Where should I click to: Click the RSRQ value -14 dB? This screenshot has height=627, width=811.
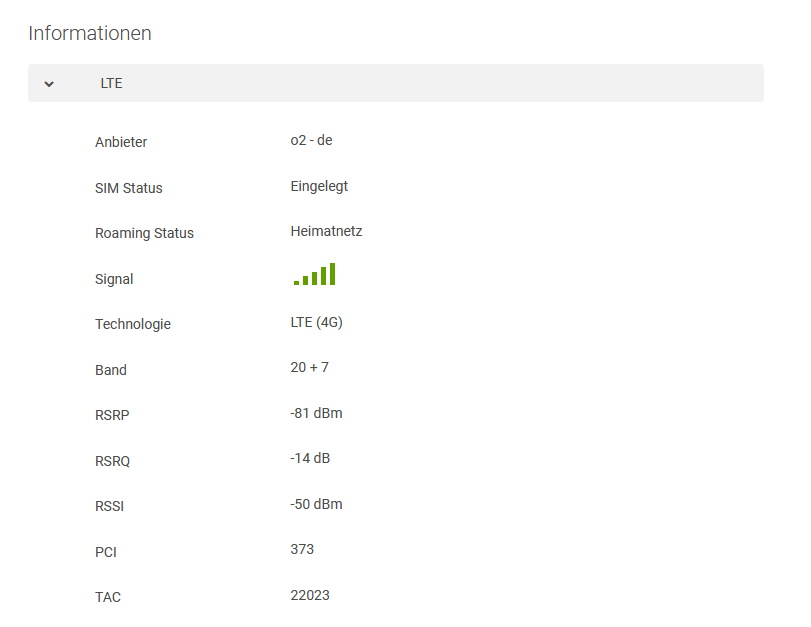310,458
